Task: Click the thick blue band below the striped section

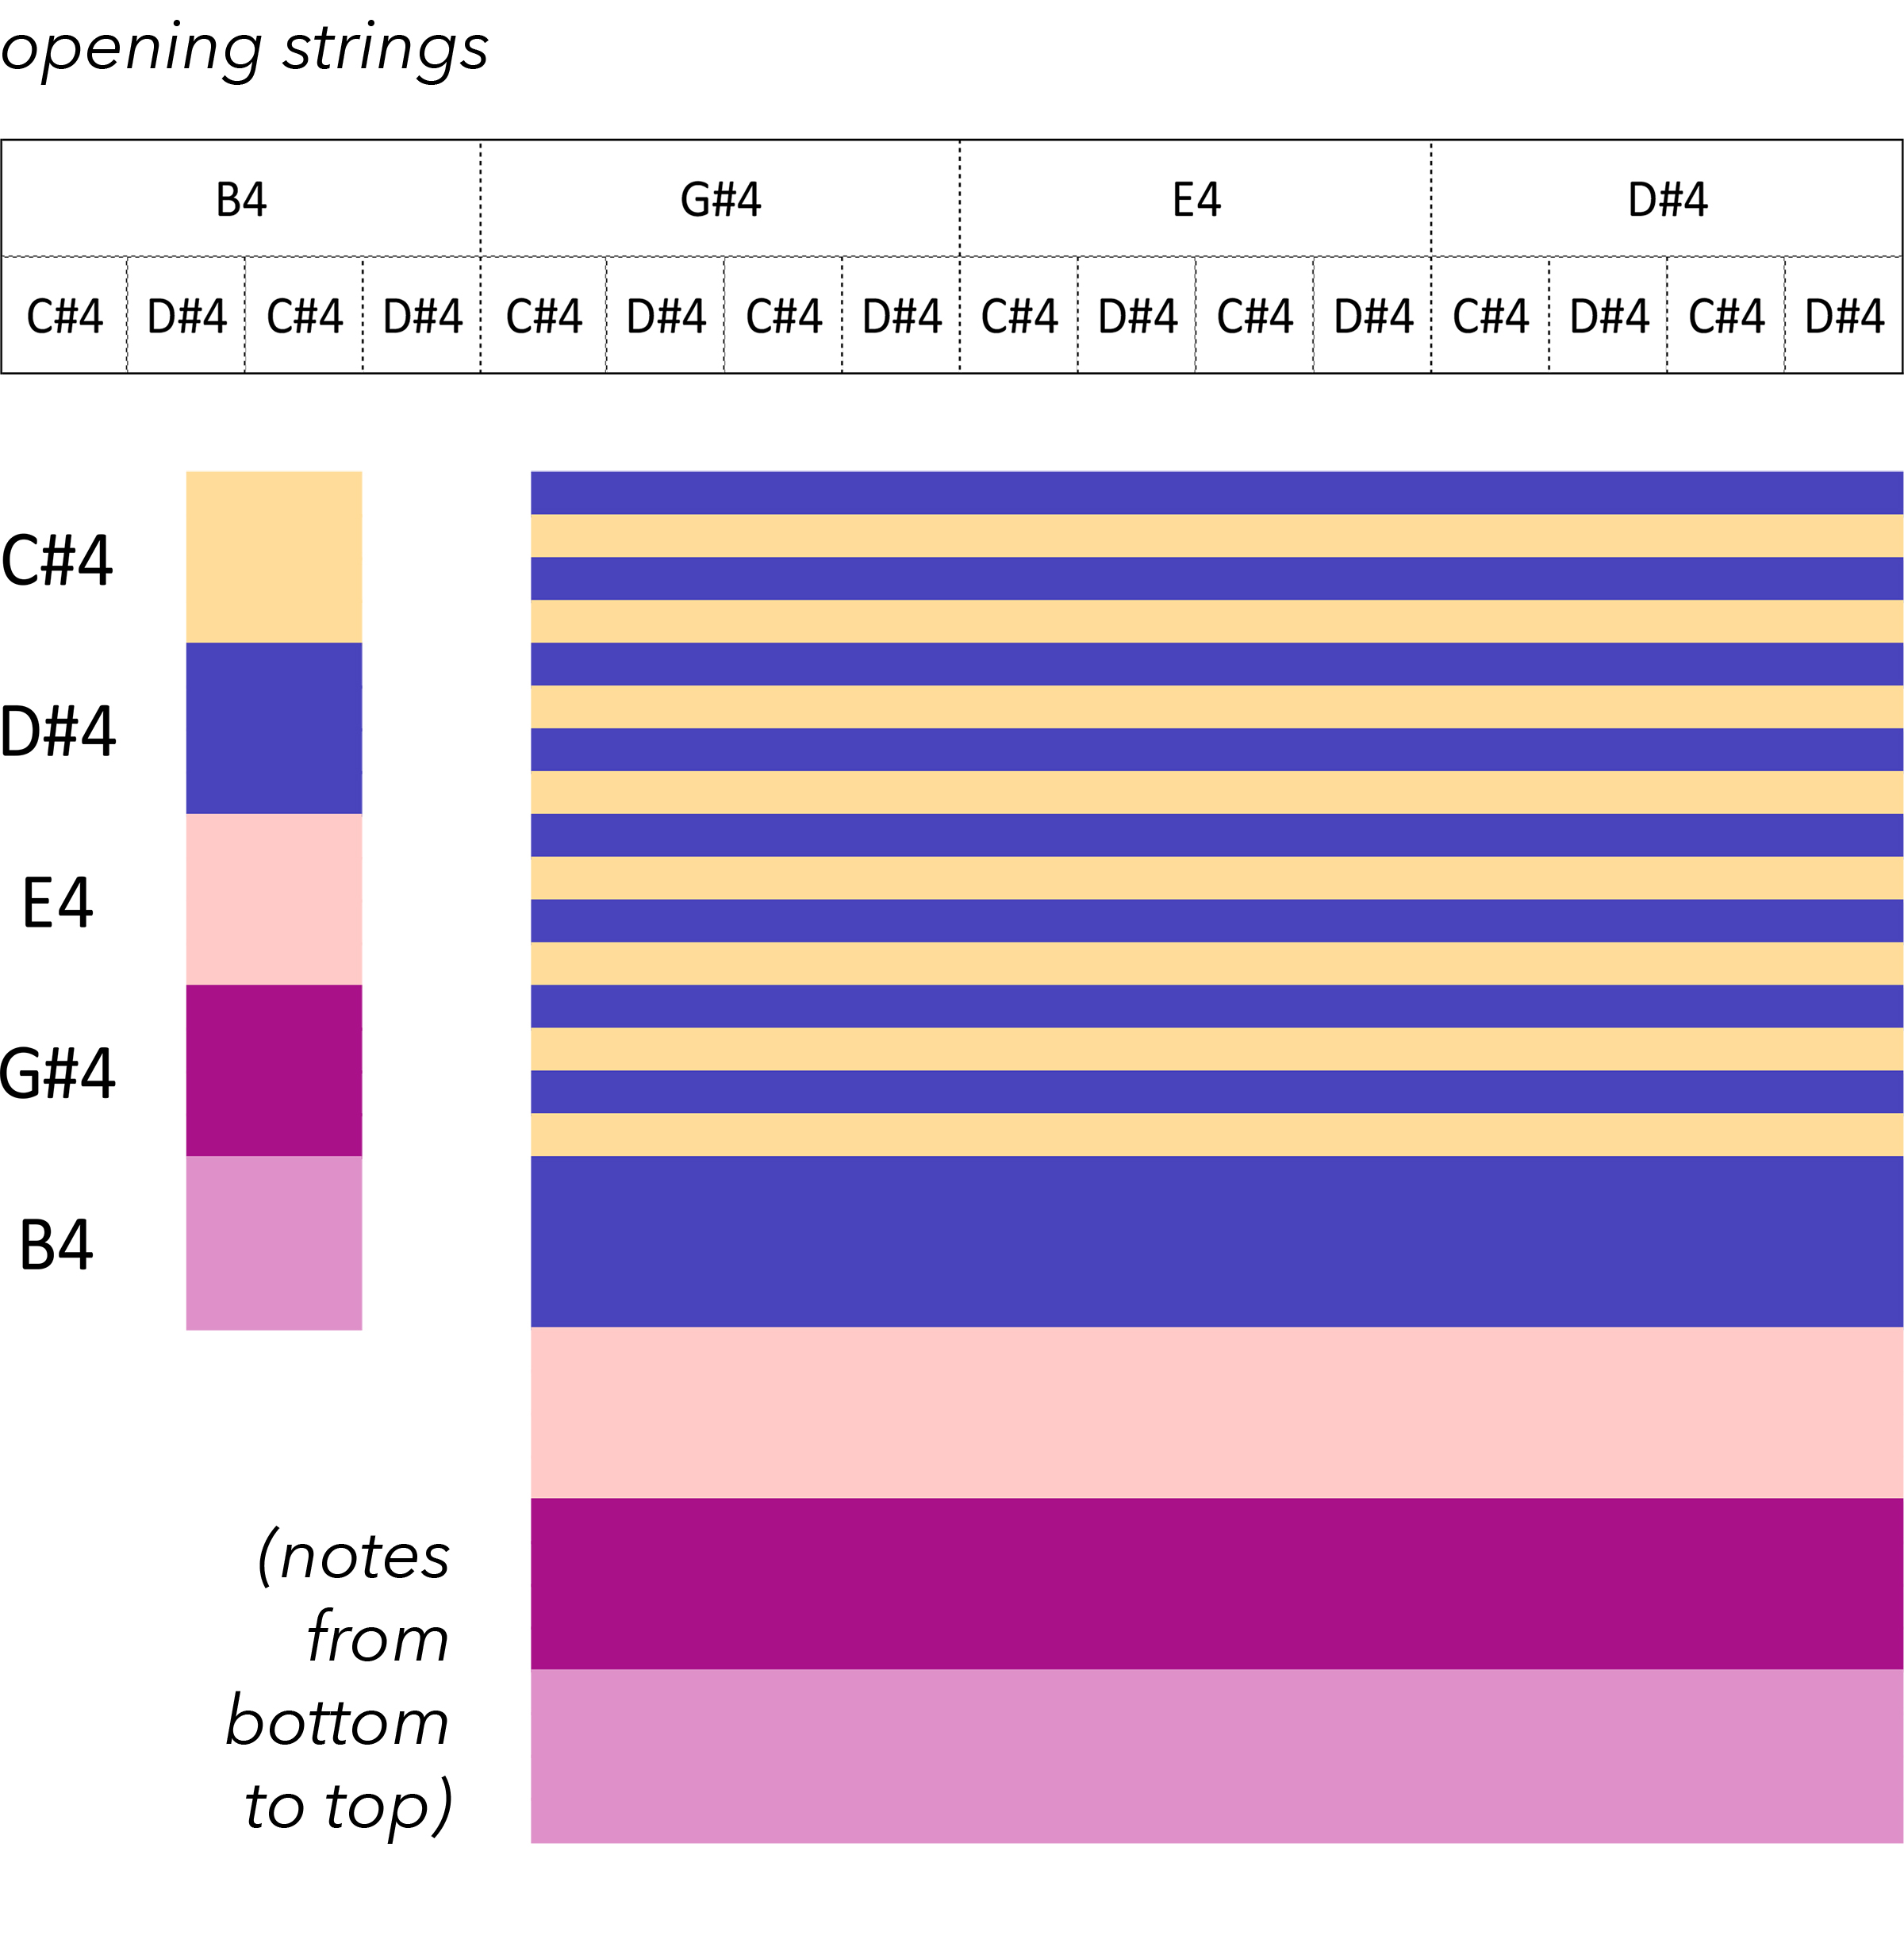Action: (x=1216, y=1241)
